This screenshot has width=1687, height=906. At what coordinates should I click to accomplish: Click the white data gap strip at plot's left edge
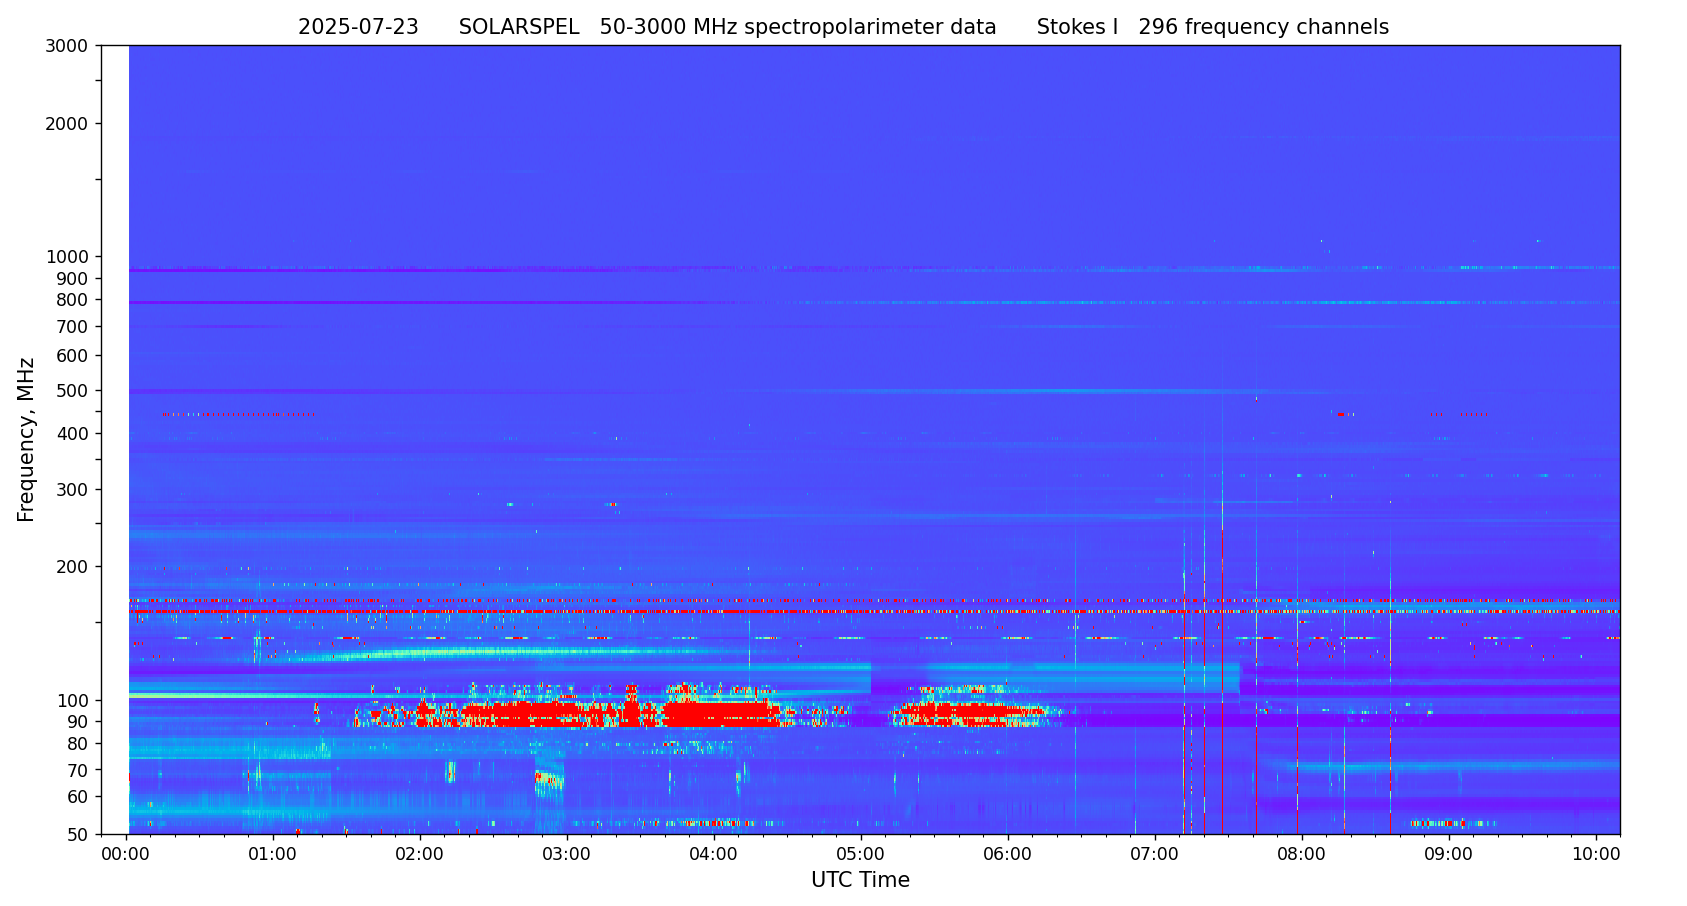tap(115, 440)
